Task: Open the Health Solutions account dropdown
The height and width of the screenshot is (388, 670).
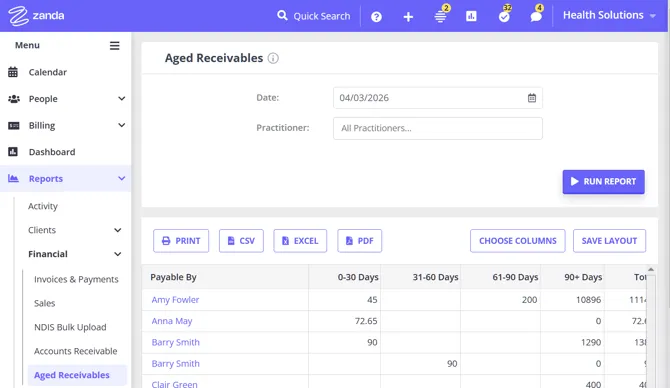Action: tap(609, 15)
